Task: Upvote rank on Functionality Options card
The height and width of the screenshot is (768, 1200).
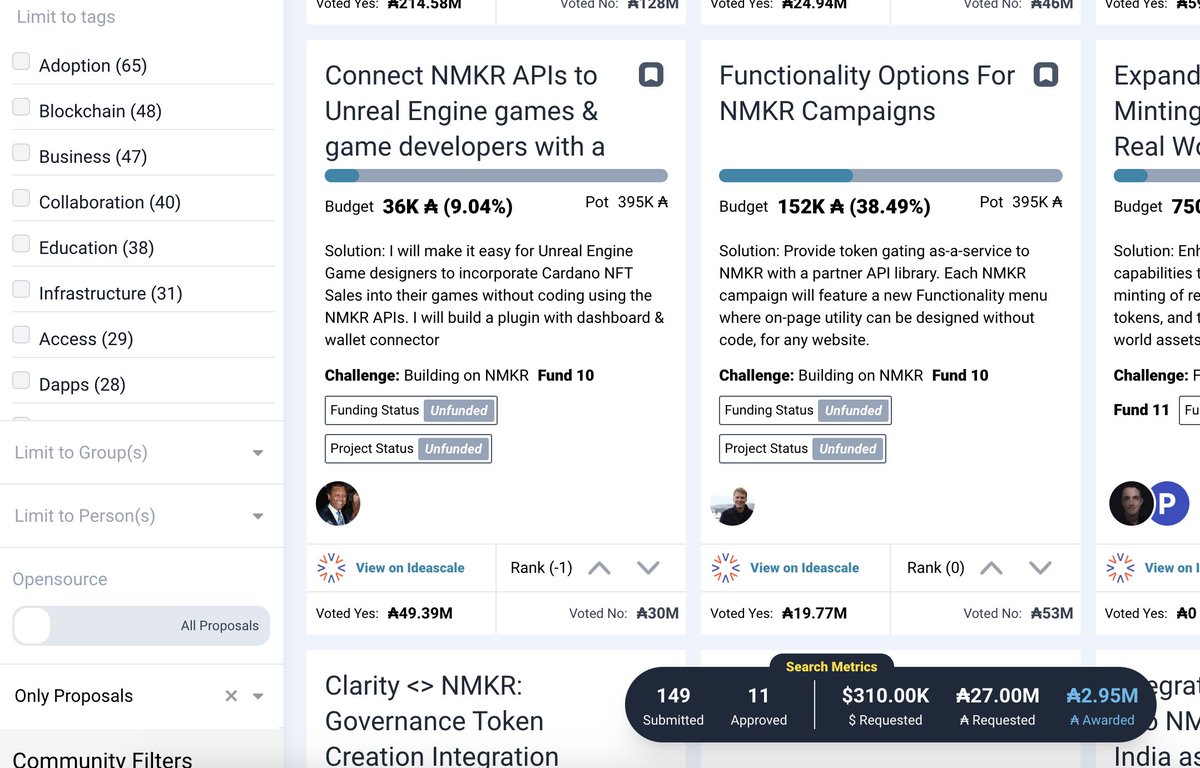Action: pyautogui.click(x=991, y=568)
